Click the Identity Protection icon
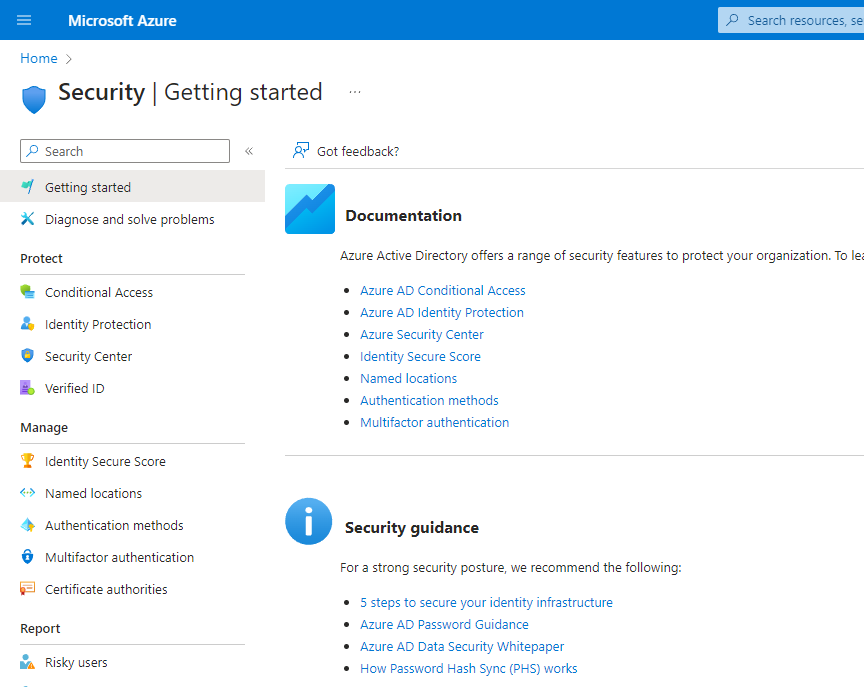The width and height of the screenshot is (864, 687). (x=28, y=323)
